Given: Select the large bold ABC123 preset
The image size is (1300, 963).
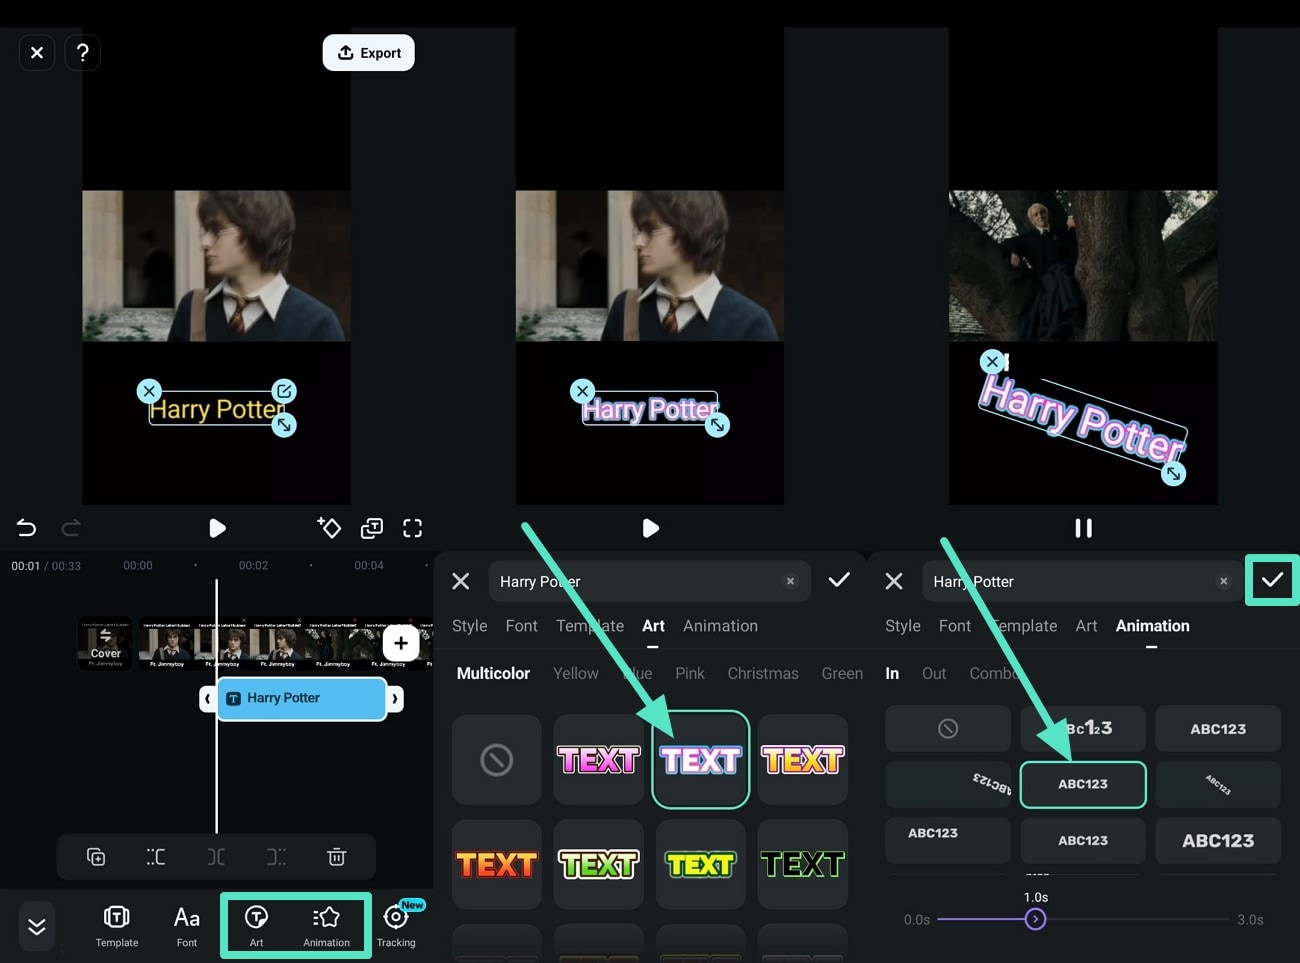Looking at the screenshot, I should pyautogui.click(x=1218, y=841).
